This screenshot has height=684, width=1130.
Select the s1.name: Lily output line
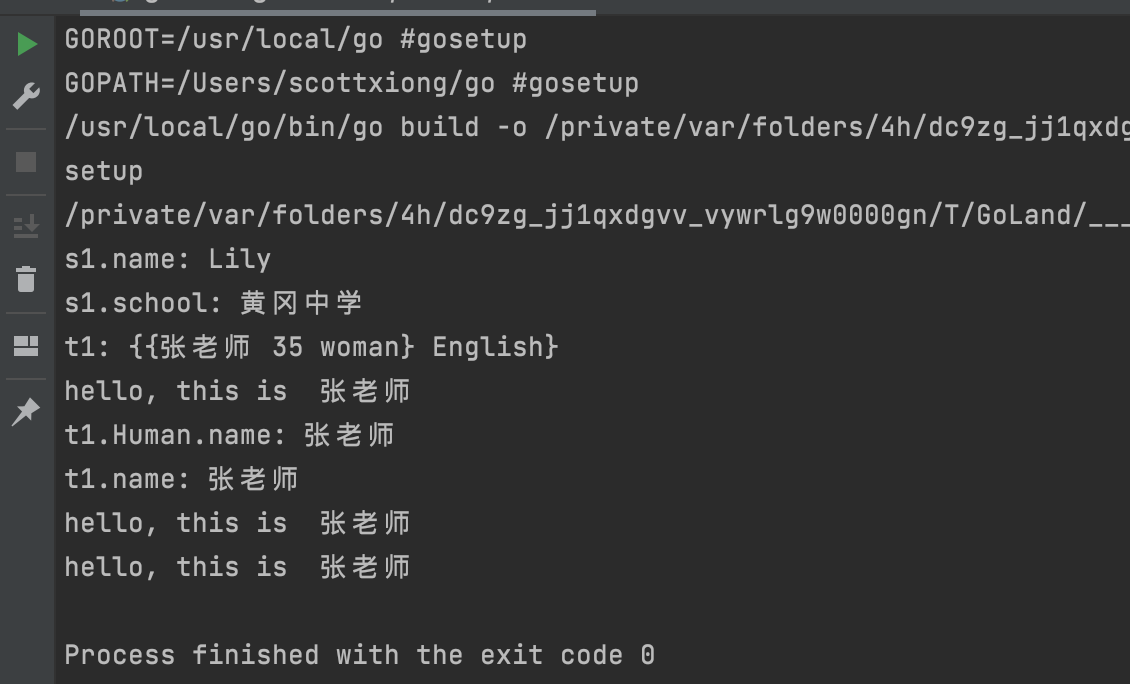point(168,259)
